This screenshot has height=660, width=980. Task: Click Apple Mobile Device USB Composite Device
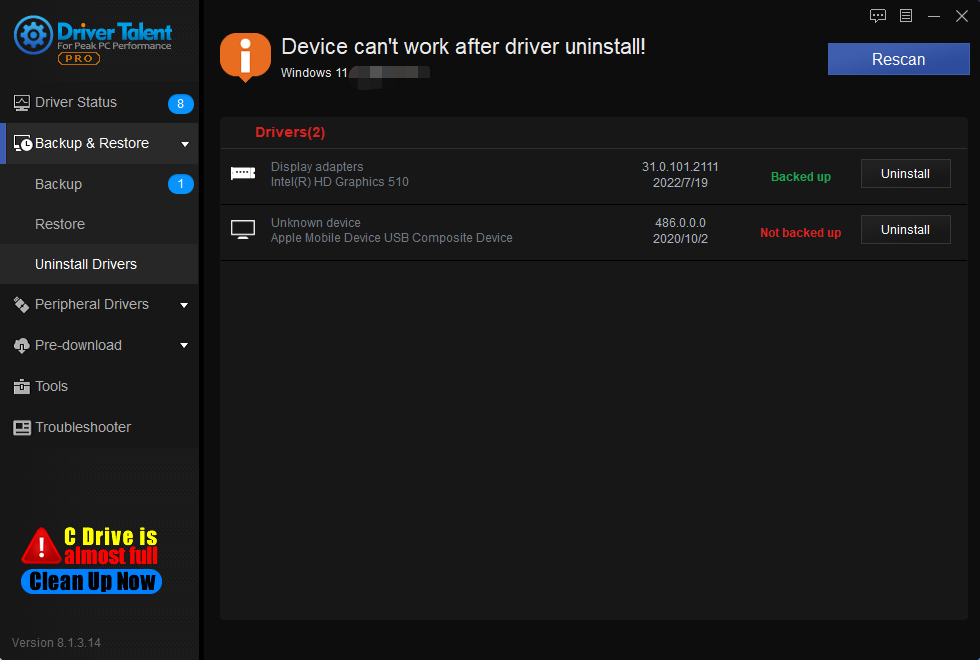(x=391, y=238)
